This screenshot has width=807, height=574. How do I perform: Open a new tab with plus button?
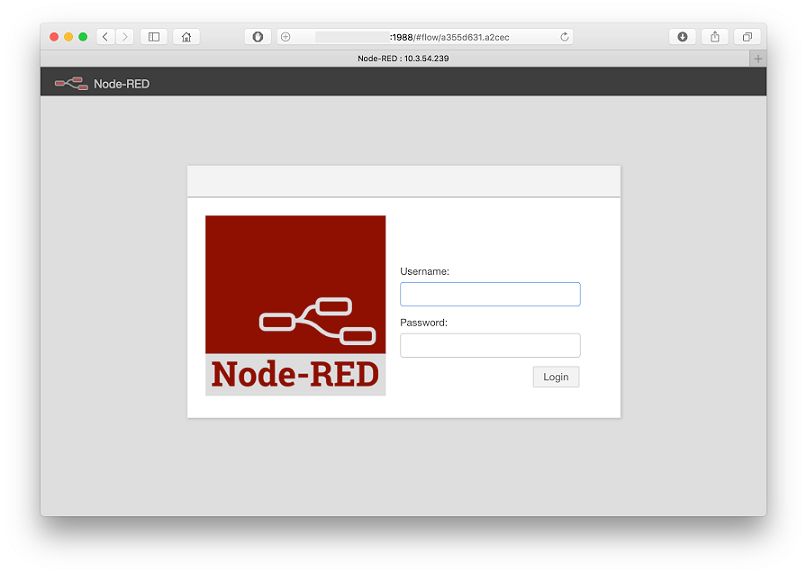pos(758,59)
